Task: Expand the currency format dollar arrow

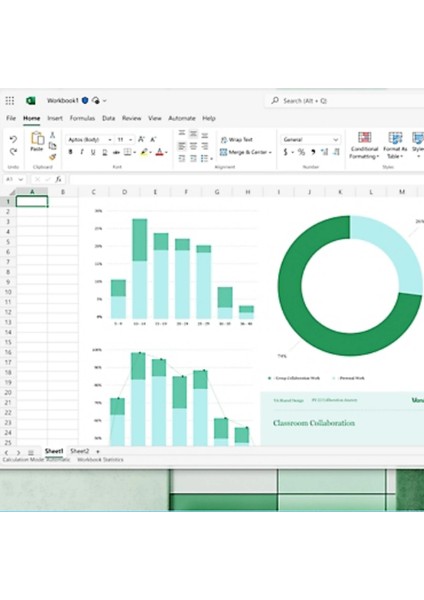Action: click(x=293, y=152)
